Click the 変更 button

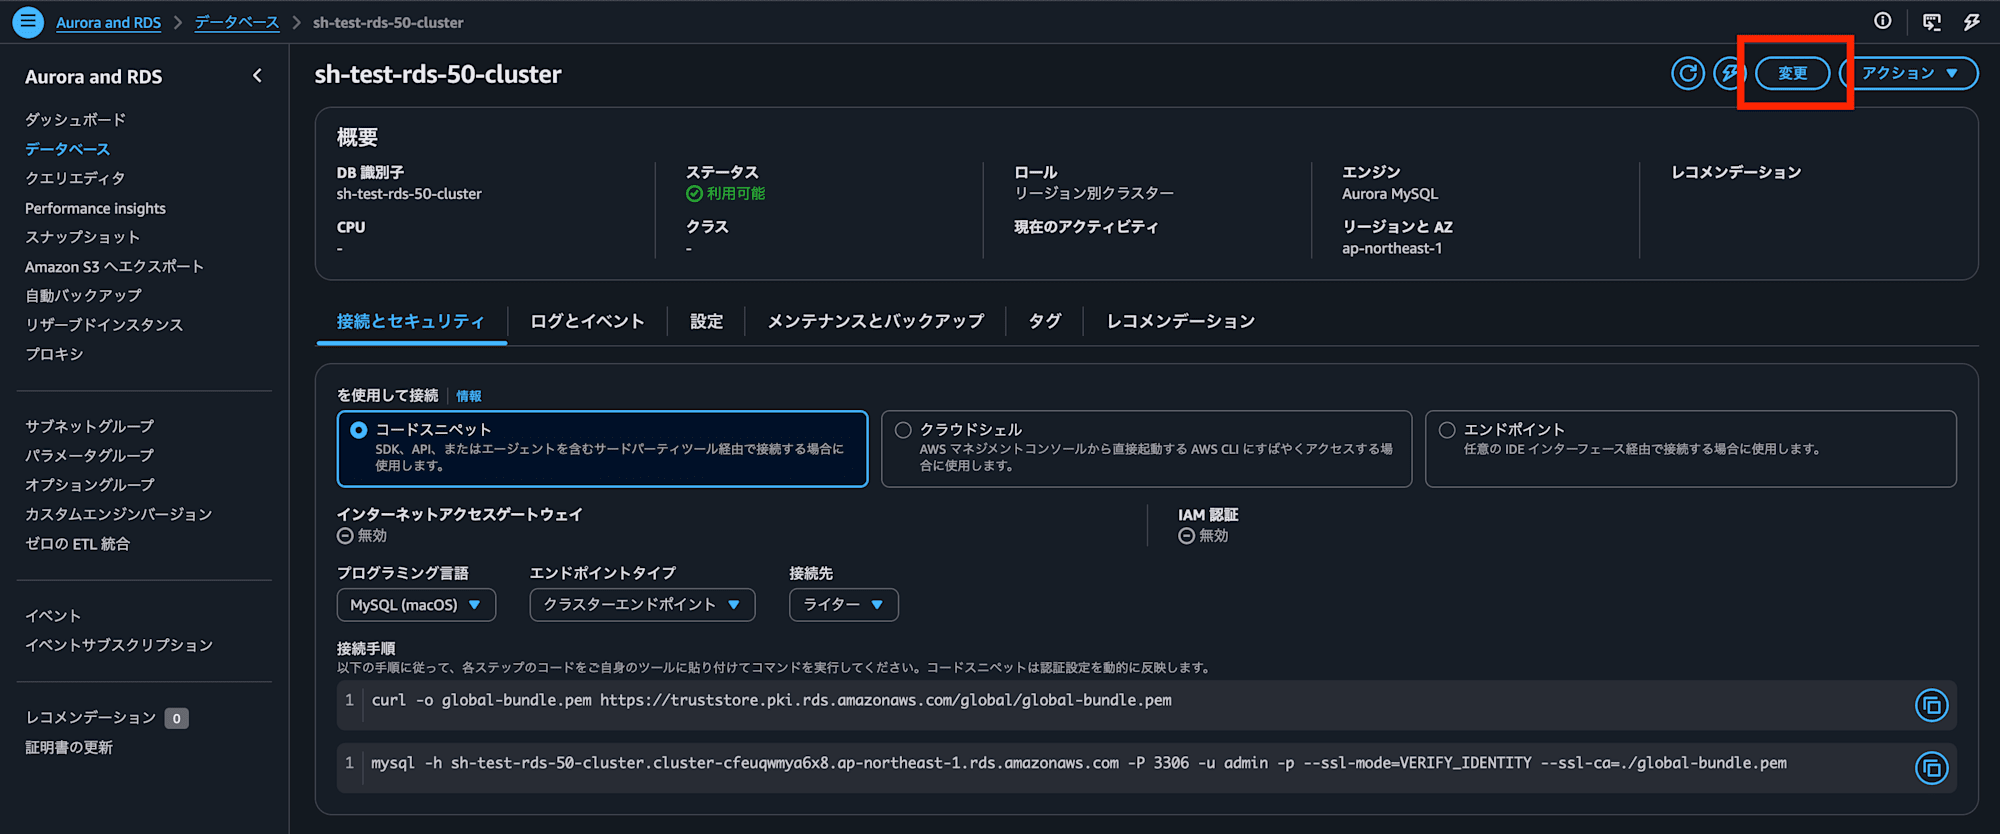pos(1793,73)
